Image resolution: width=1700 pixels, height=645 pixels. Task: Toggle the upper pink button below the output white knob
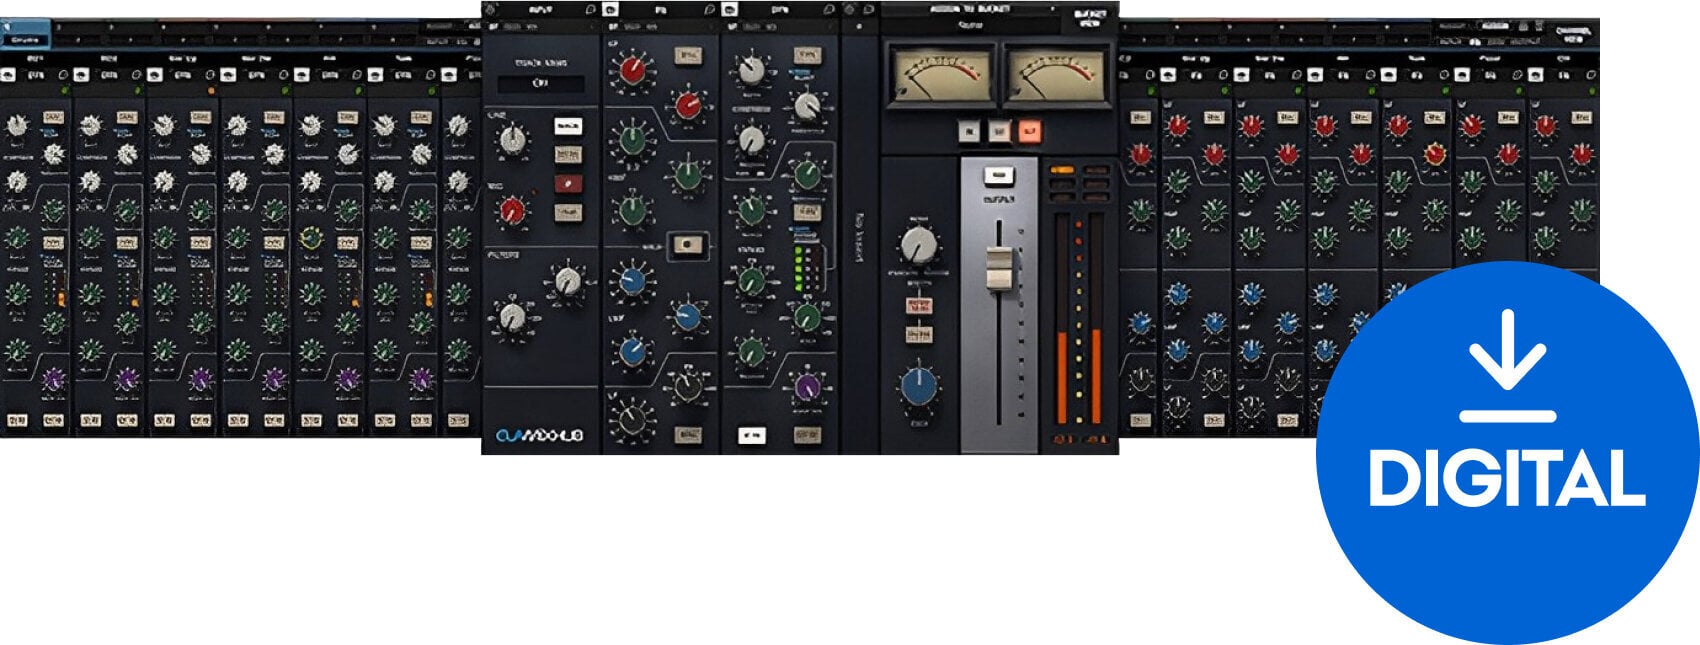click(918, 305)
